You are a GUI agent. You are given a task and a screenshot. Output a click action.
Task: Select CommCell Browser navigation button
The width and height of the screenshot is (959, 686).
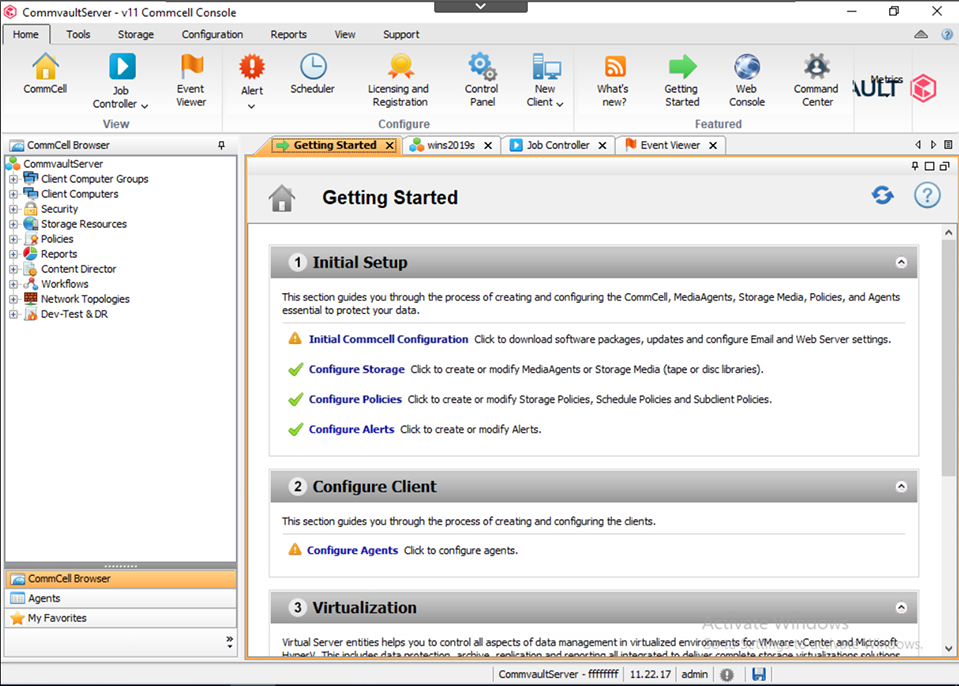pyautogui.click(x=120, y=578)
